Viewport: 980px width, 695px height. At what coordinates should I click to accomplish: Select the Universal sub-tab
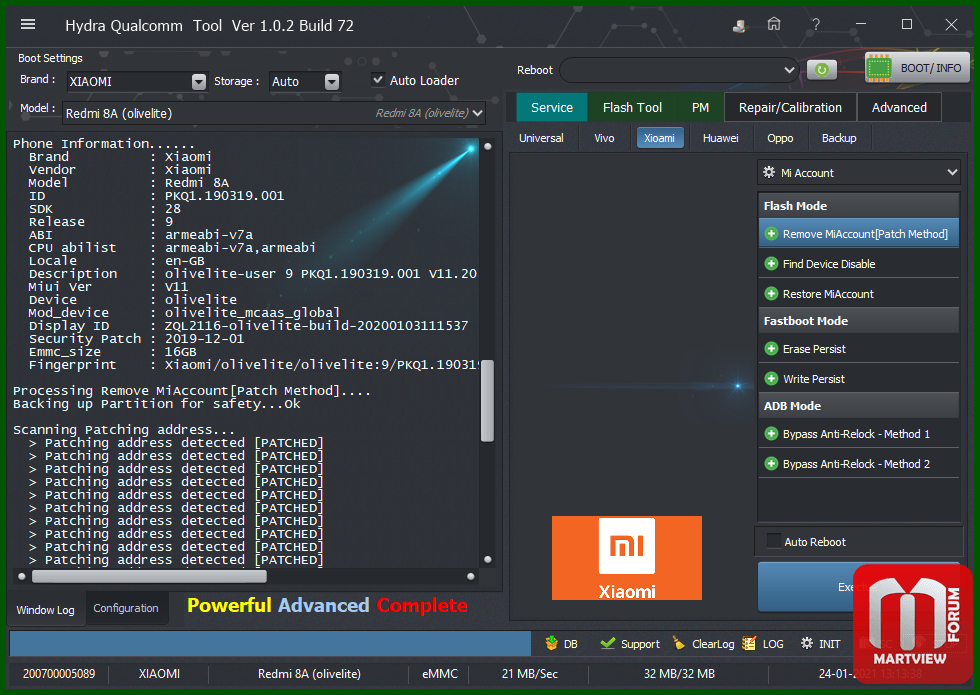pyautogui.click(x=541, y=138)
